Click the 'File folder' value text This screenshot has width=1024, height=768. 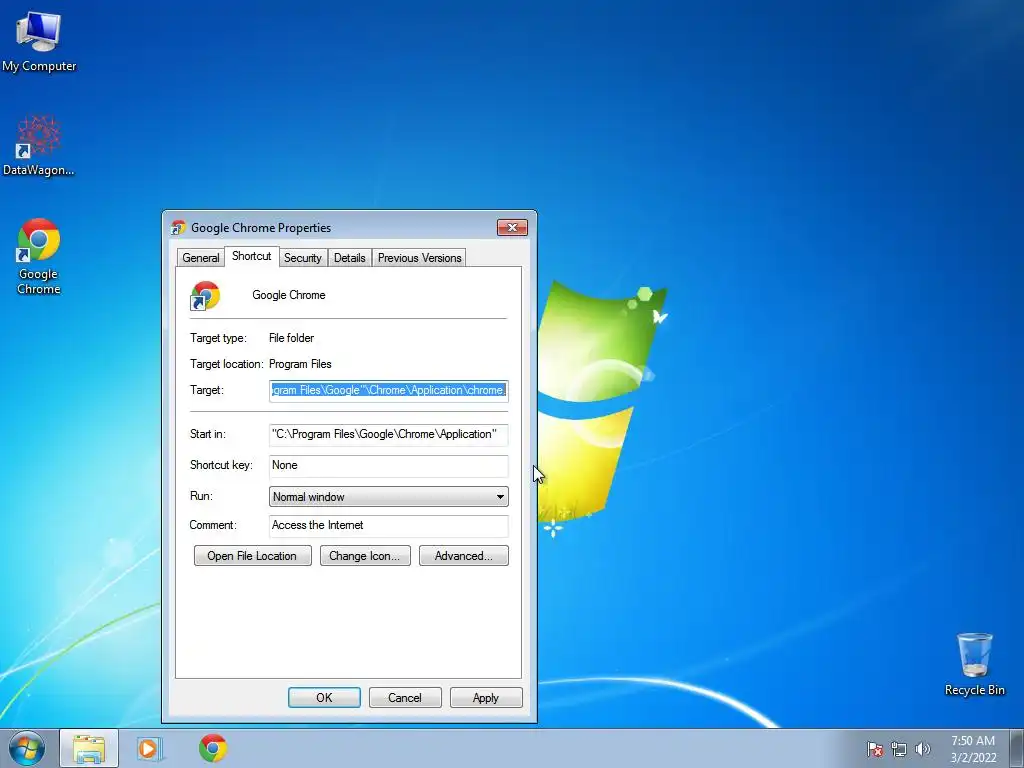point(291,338)
